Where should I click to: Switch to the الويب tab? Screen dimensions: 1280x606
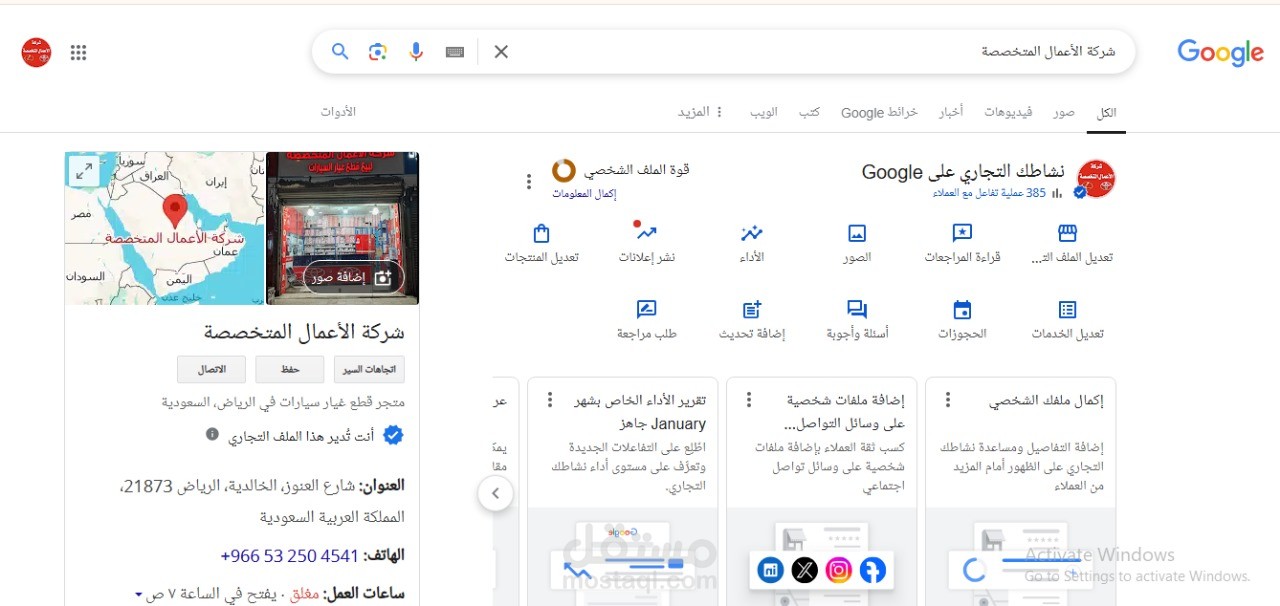click(764, 112)
